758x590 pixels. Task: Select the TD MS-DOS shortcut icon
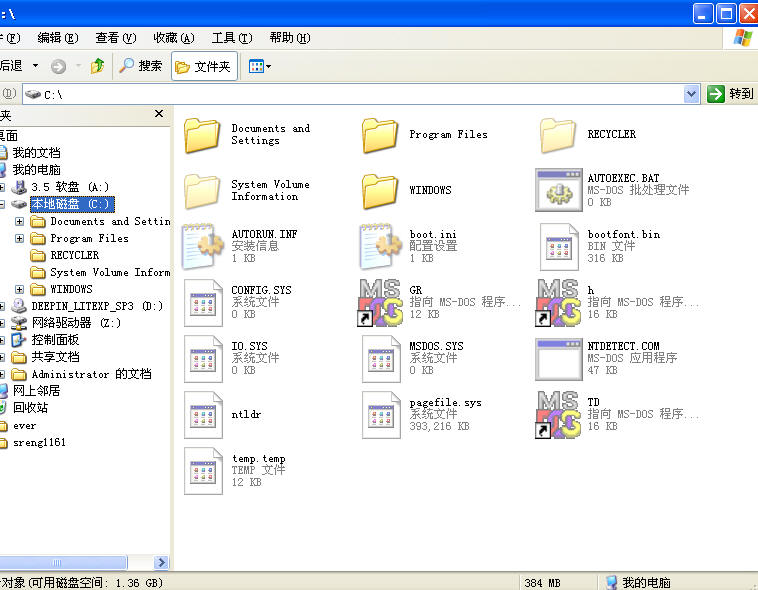click(x=558, y=415)
